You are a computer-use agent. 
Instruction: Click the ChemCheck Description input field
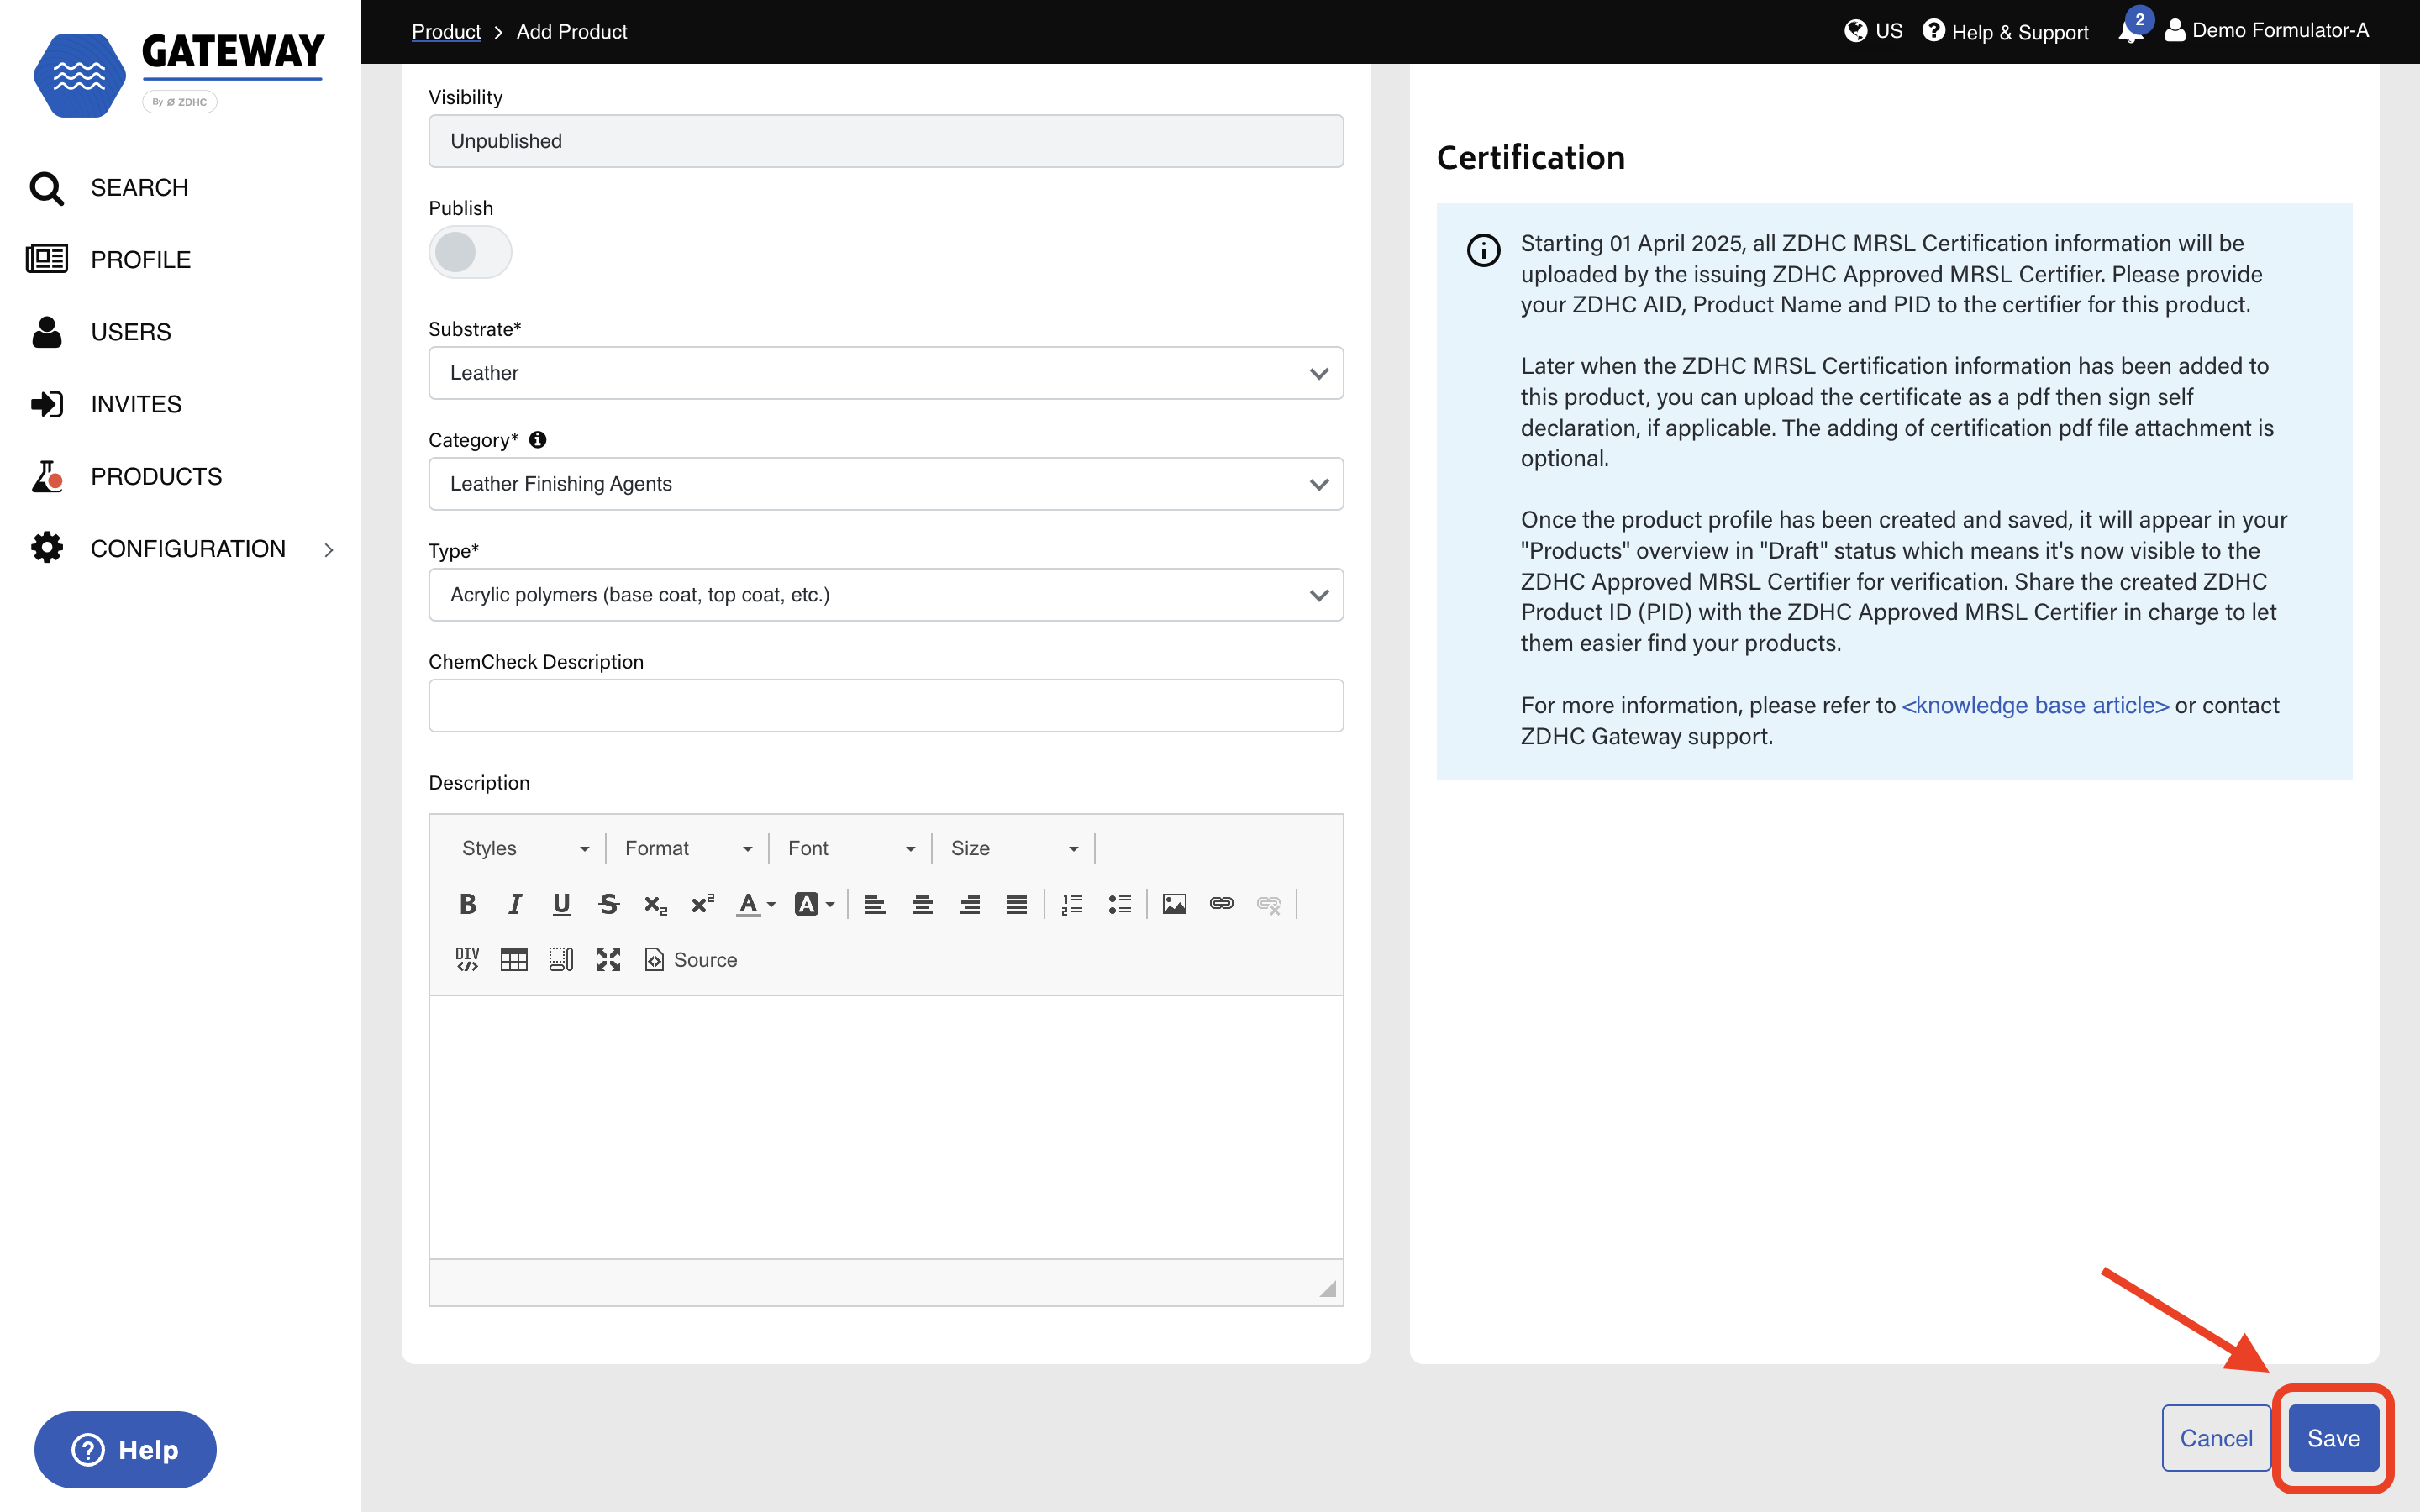(886, 706)
